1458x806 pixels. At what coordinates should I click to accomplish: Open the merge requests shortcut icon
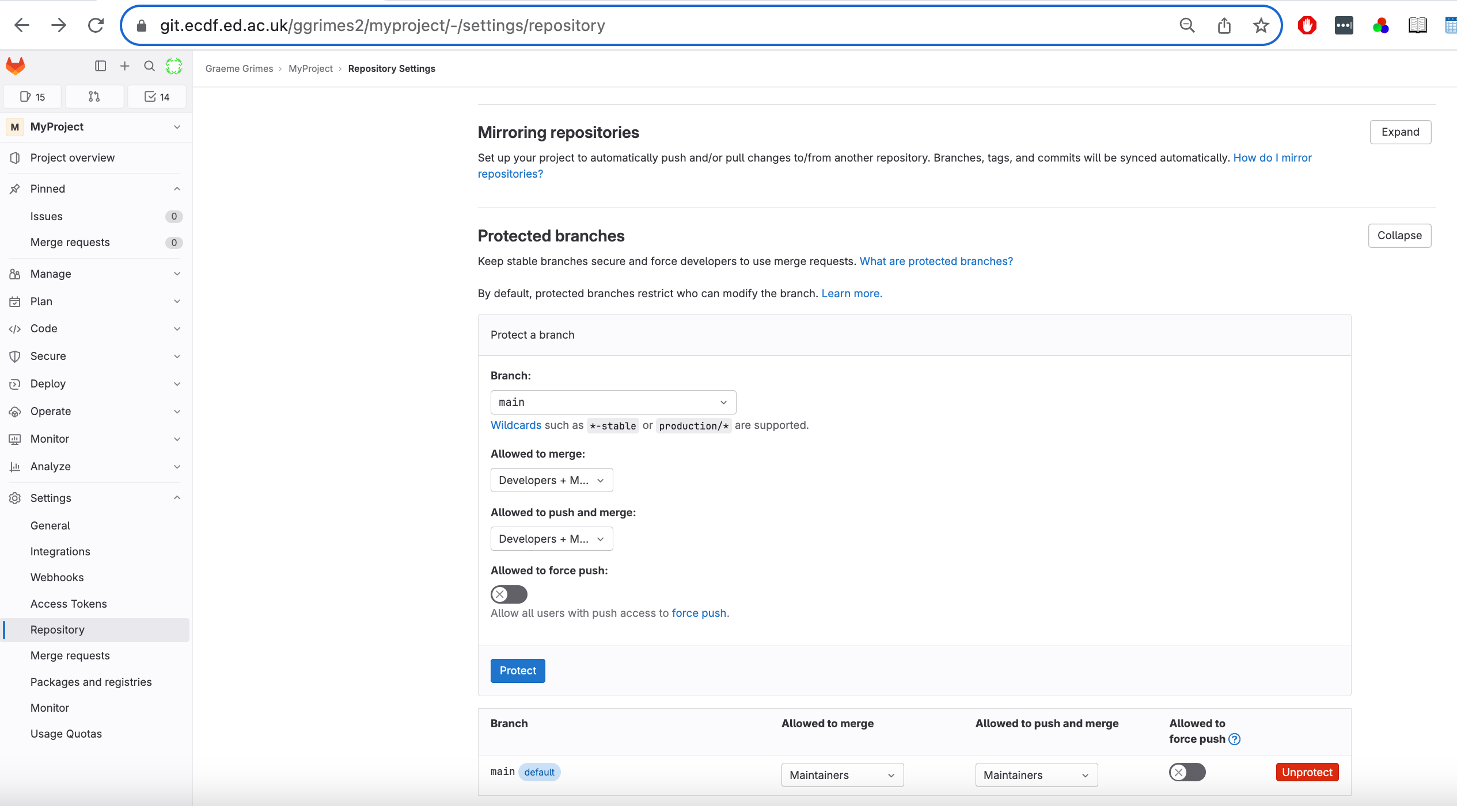[x=95, y=97]
